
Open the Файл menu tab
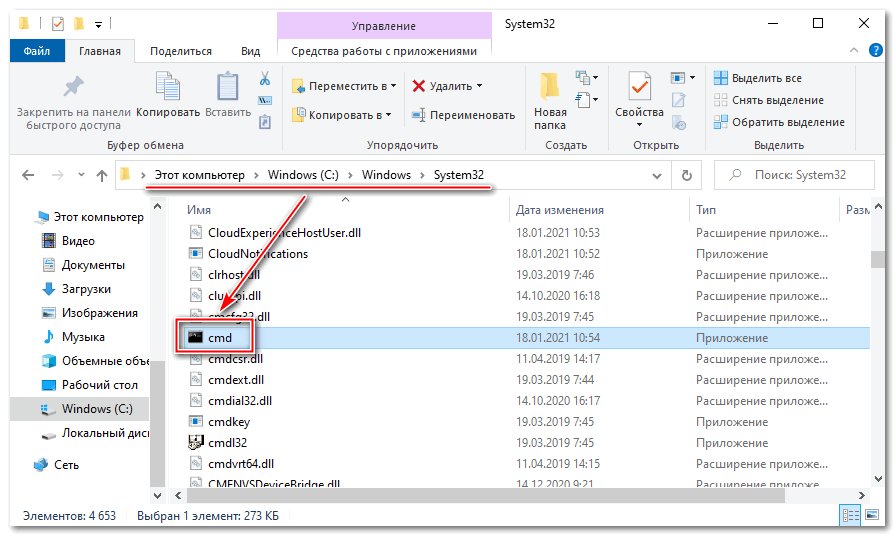(37, 51)
